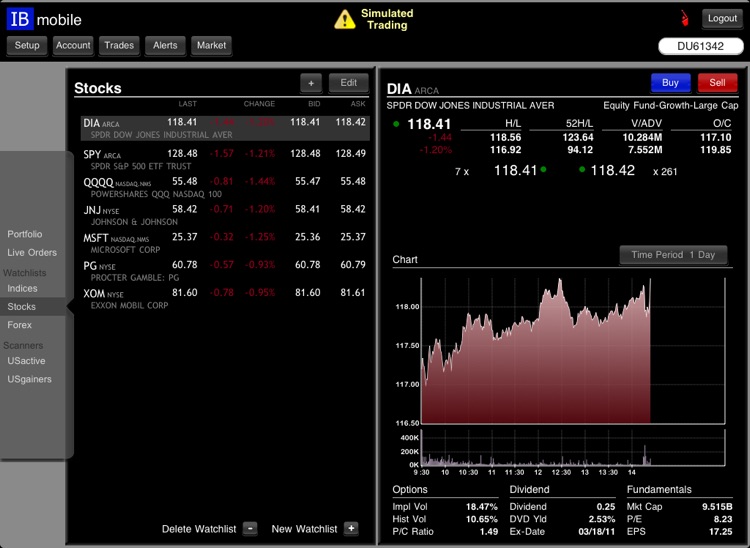Select the JNJ NYSE row
The image size is (750, 548).
225,215
